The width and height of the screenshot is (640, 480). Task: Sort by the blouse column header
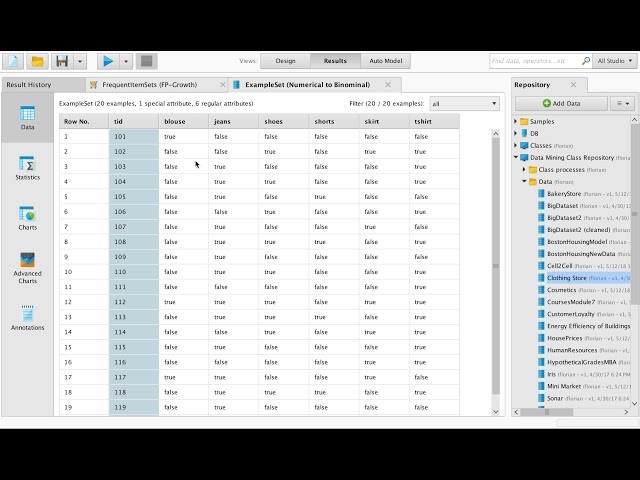(x=184, y=121)
